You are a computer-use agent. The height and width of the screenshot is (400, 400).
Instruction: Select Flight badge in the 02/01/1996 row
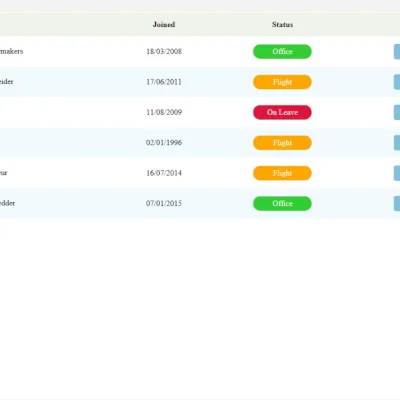[282, 143]
